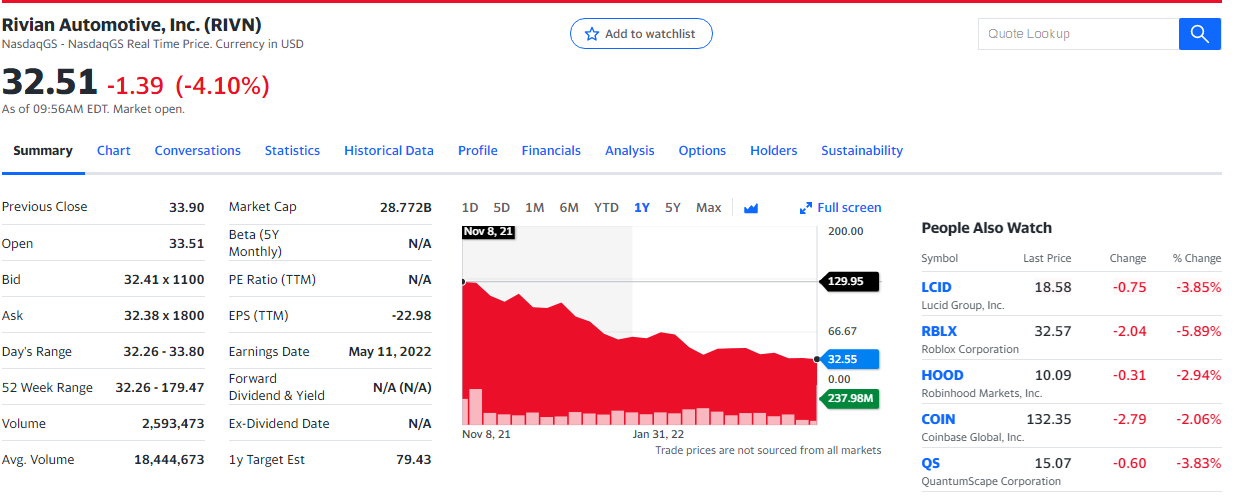
Task: Click the % Change column header
Action: coord(1197,258)
